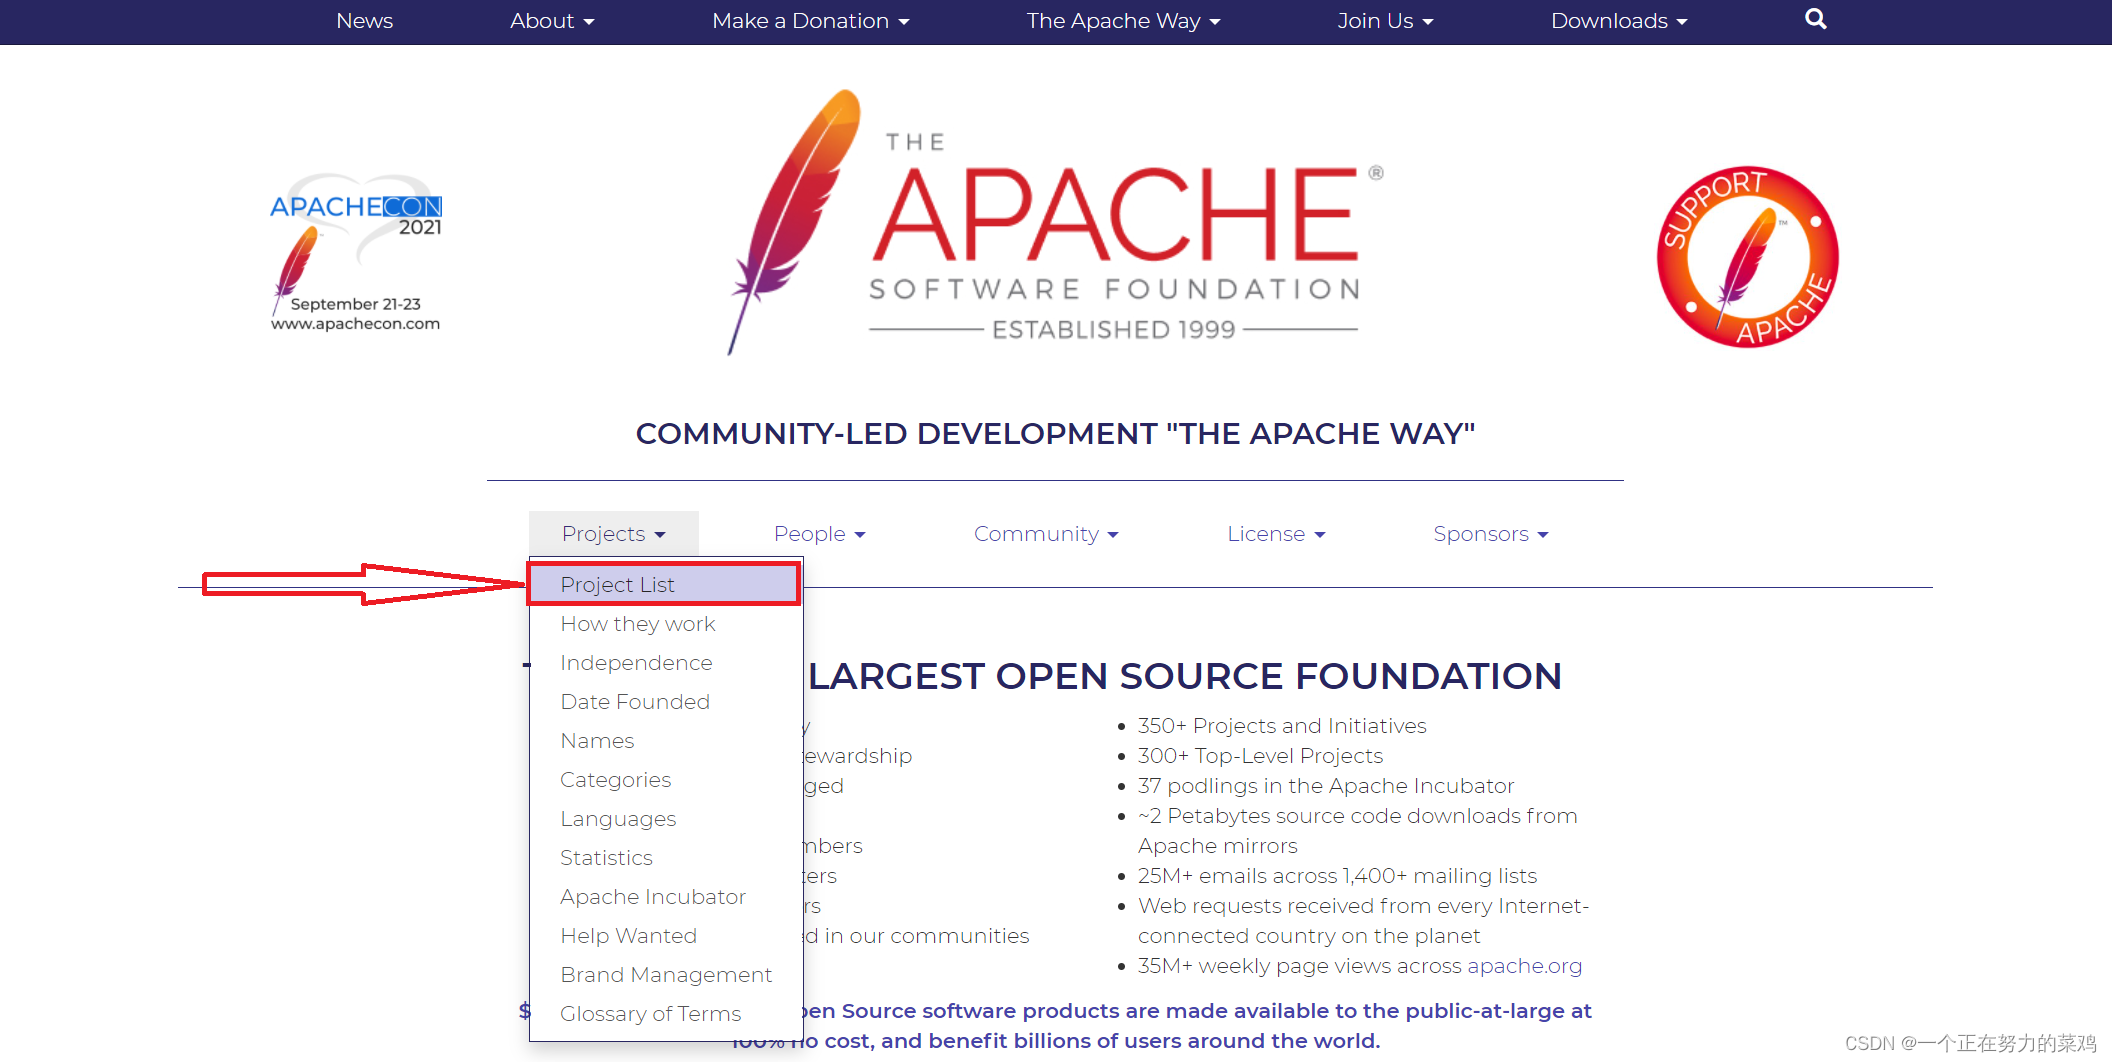Expand the Make a Donation dropdown

coord(810,21)
